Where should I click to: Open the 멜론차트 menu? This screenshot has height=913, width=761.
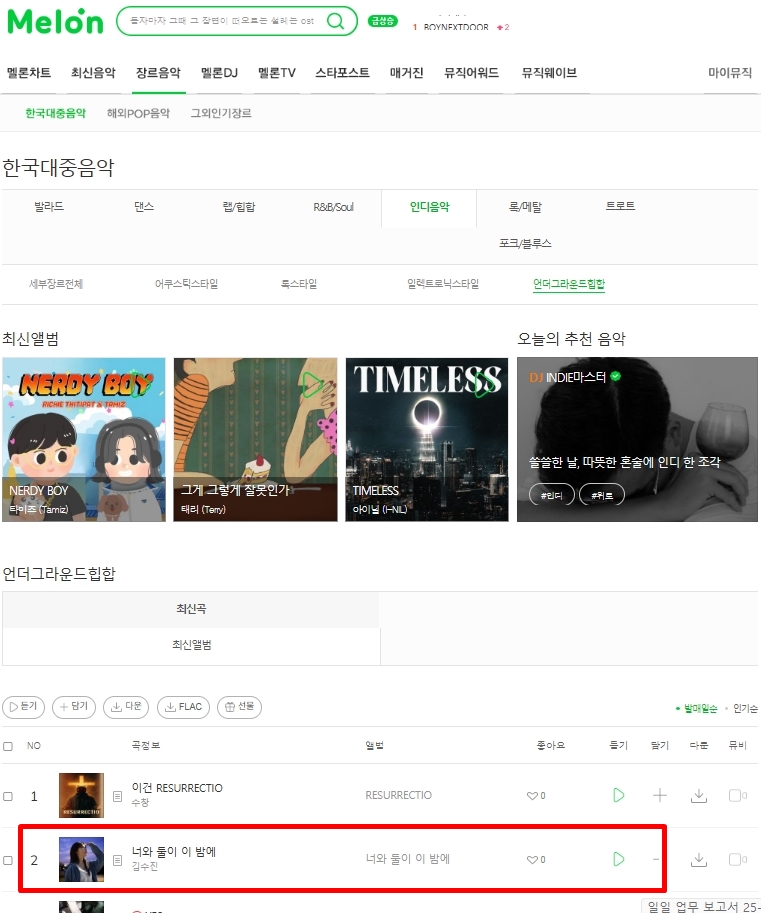(x=29, y=73)
